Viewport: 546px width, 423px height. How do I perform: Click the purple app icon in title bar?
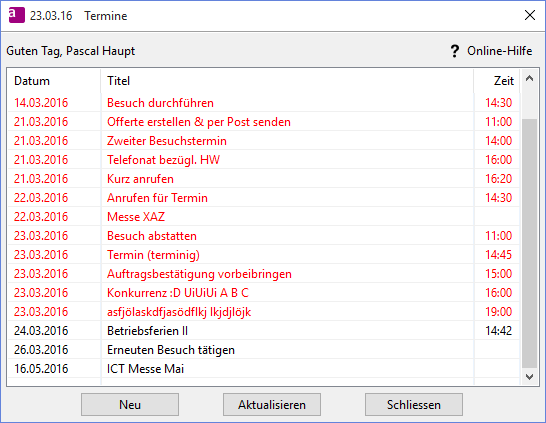click(x=17, y=15)
